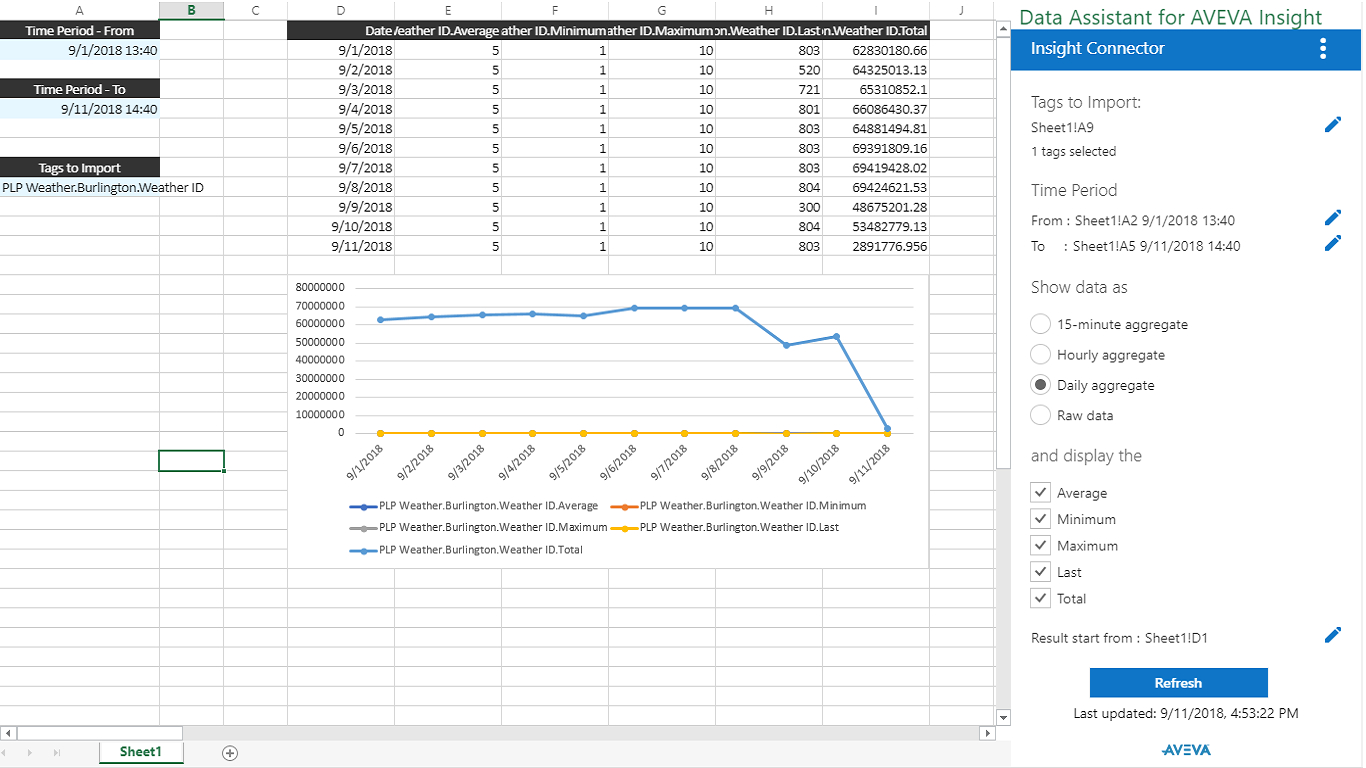Click the vertical scrollbar up arrow
This screenshot has width=1366, height=768.
(x=1004, y=29)
